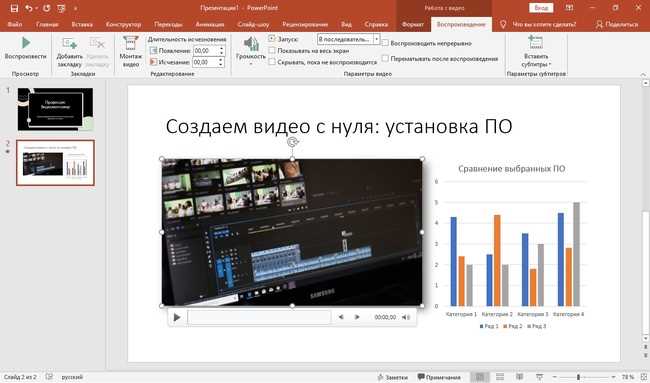Switch to the Переходы tab

(x=168, y=24)
